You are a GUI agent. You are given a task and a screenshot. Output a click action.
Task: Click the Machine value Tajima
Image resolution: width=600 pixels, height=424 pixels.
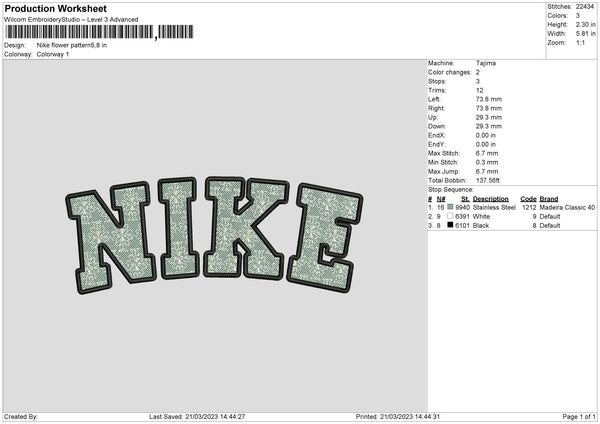[486, 63]
